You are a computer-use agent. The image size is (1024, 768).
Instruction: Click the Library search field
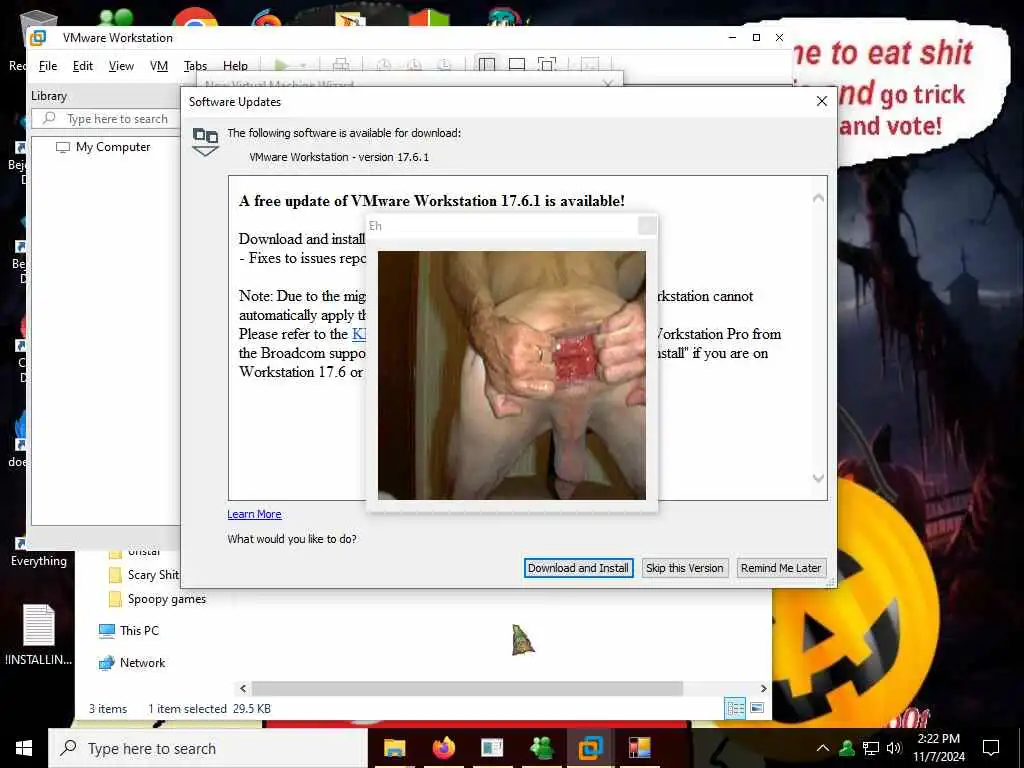click(x=106, y=119)
